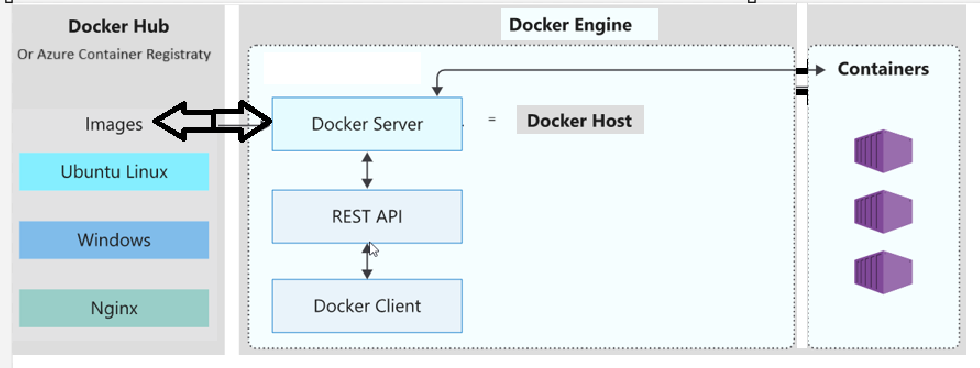This screenshot has height=368, width=980.
Task: Click the Docker Engine title
Action: click(x=570, y=25)
